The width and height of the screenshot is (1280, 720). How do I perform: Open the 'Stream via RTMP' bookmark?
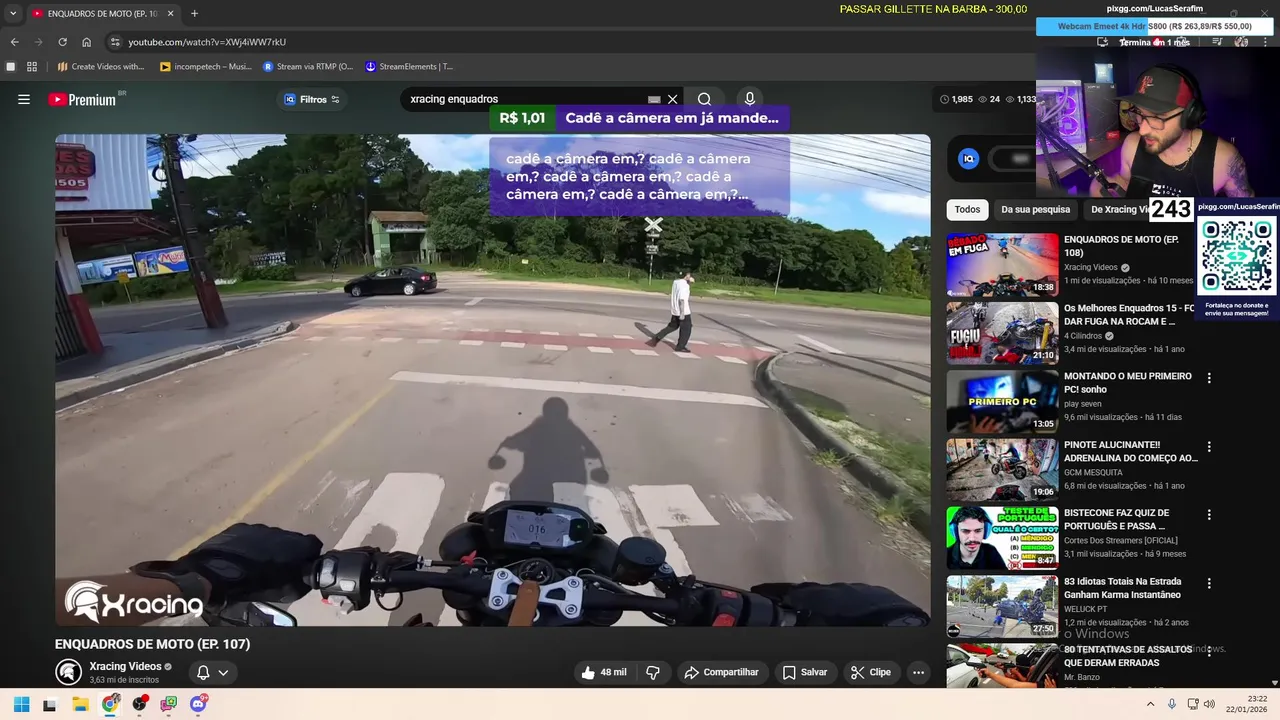click(308, 67)
